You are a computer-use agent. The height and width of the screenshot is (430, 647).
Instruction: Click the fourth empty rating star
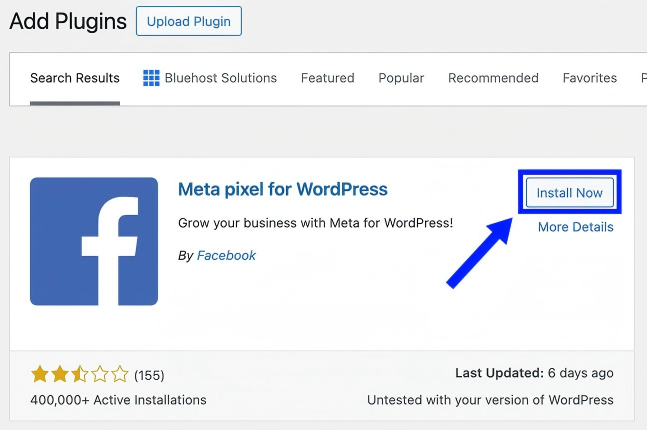[x=100, y=375]
